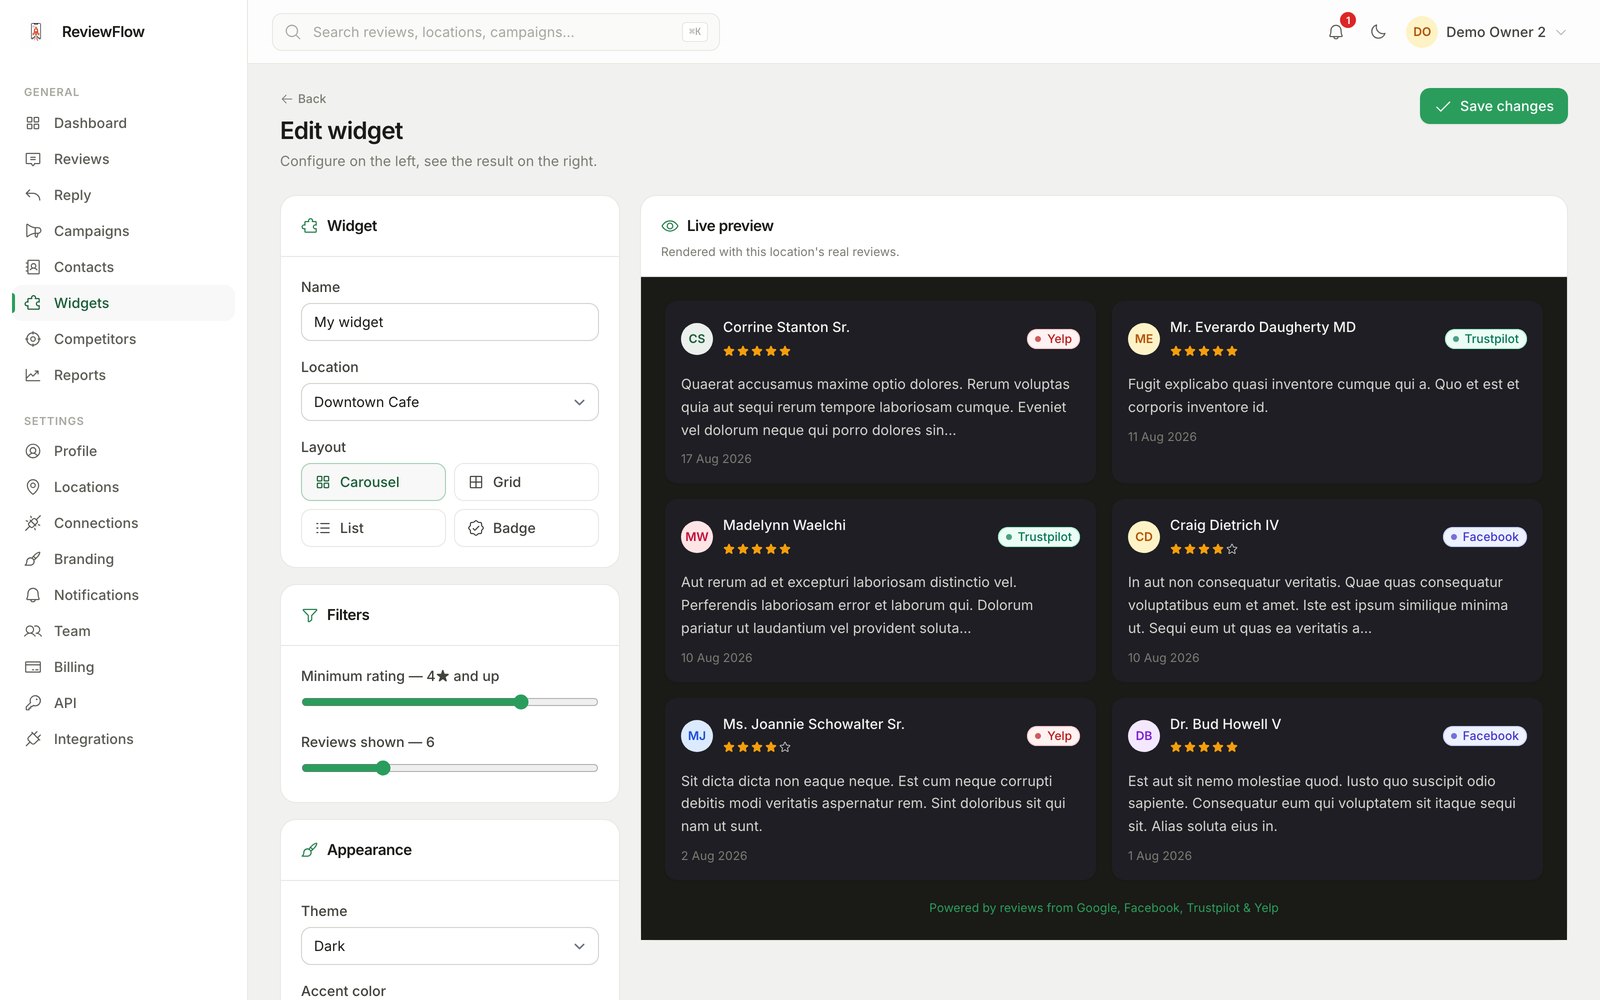Click the Minimum rating slider handle
1600x1000 pixels.
[521, 702]
